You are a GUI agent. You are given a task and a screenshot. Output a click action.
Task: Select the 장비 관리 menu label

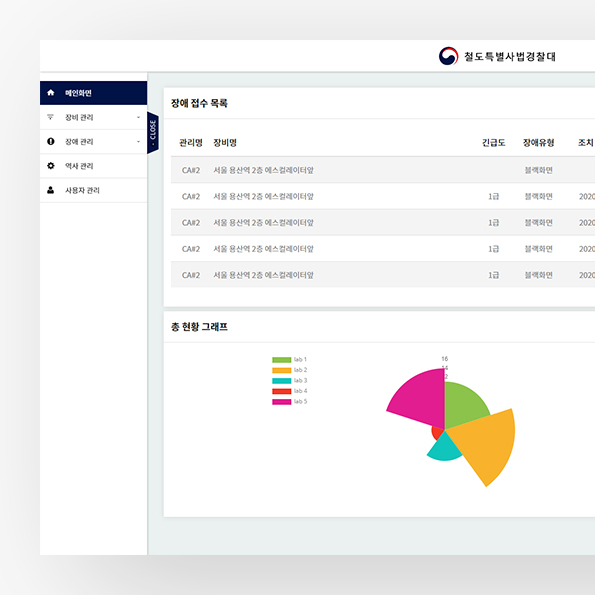point(79,117)
